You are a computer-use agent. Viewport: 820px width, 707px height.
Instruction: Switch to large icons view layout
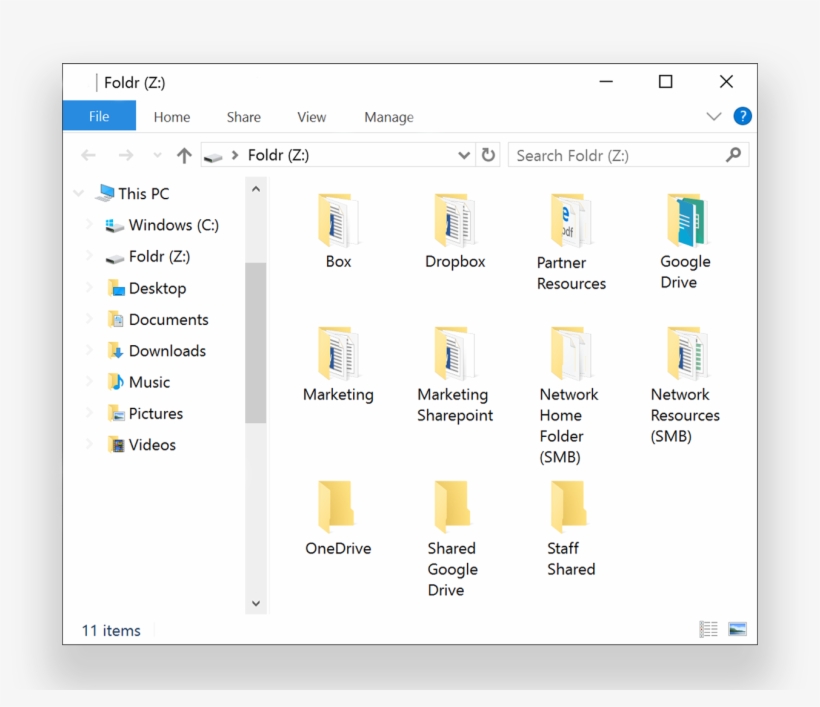[737, 629]
